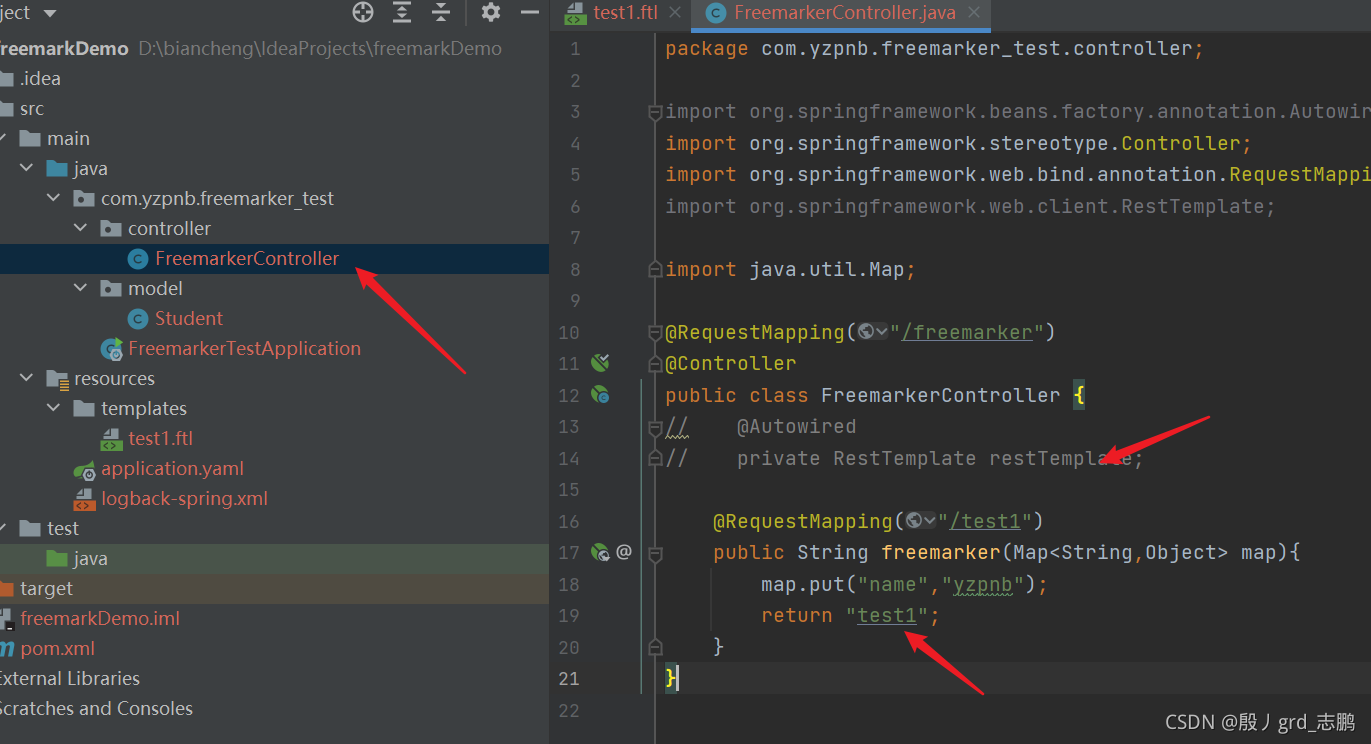Click the "/test1" URL mapping link

coord(984,521)
